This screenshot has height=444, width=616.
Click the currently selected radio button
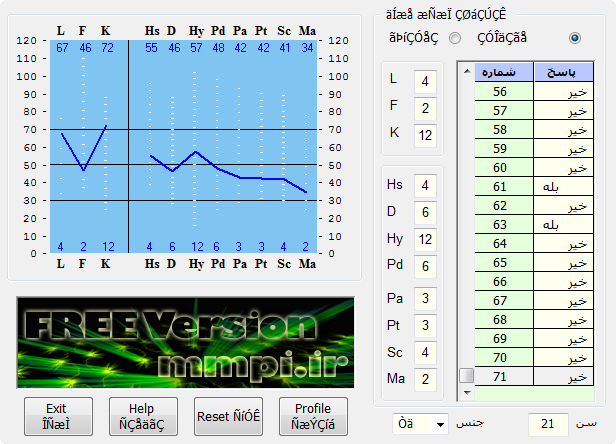574,38
